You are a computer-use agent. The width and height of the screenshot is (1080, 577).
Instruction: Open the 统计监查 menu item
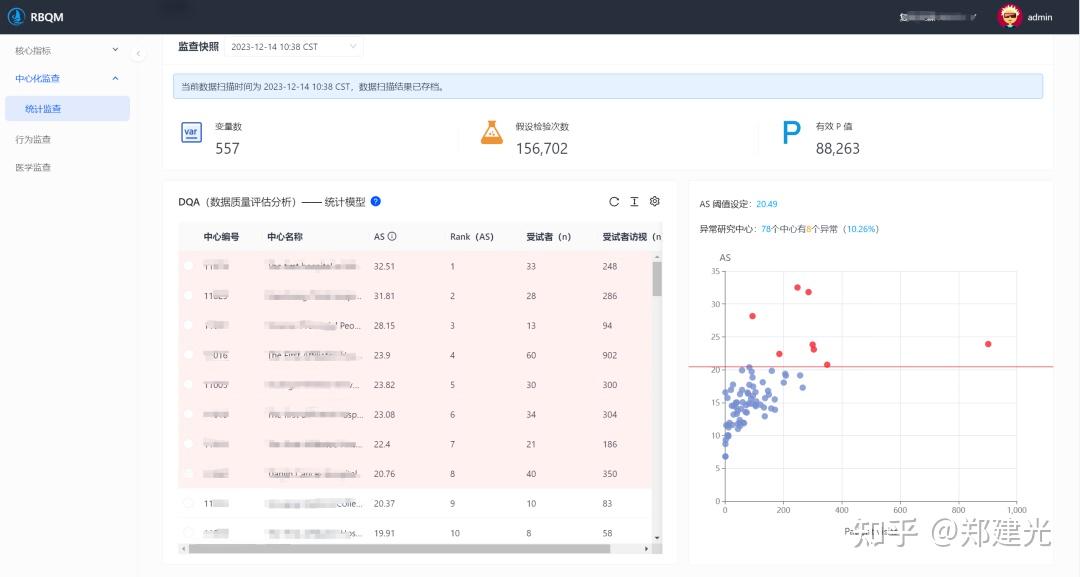coord(67,109)
